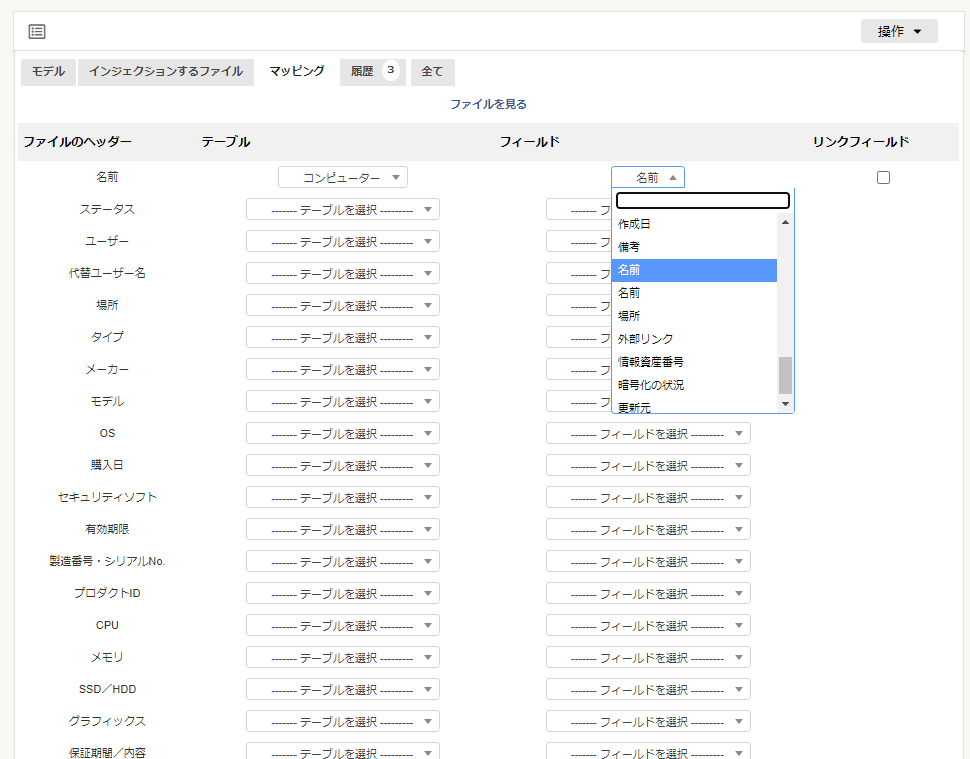Expand the field dropdown for CPU row

[648, 626]
